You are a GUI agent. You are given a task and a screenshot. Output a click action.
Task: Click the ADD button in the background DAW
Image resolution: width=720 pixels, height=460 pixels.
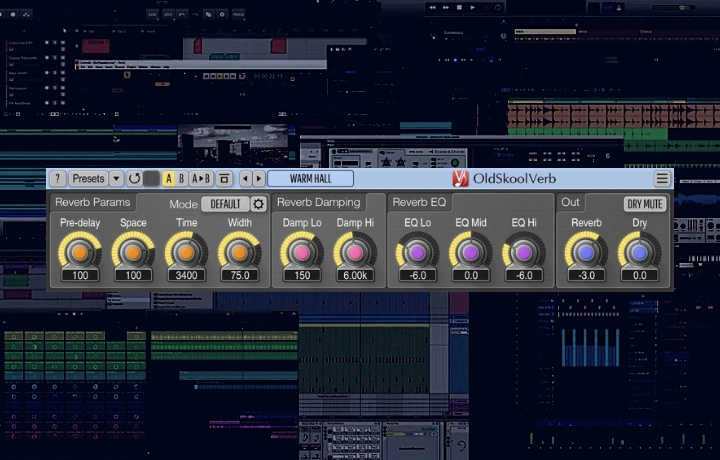(x=152, y=14)
